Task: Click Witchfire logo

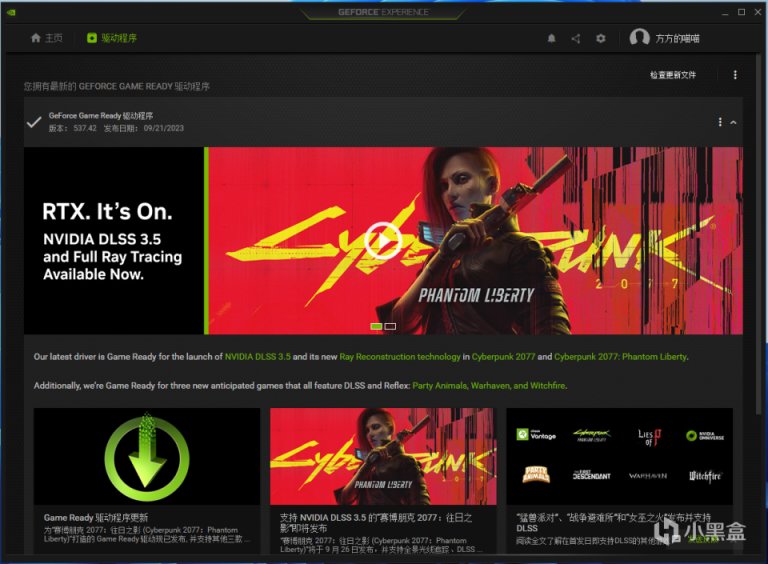Action: [705, 475]
